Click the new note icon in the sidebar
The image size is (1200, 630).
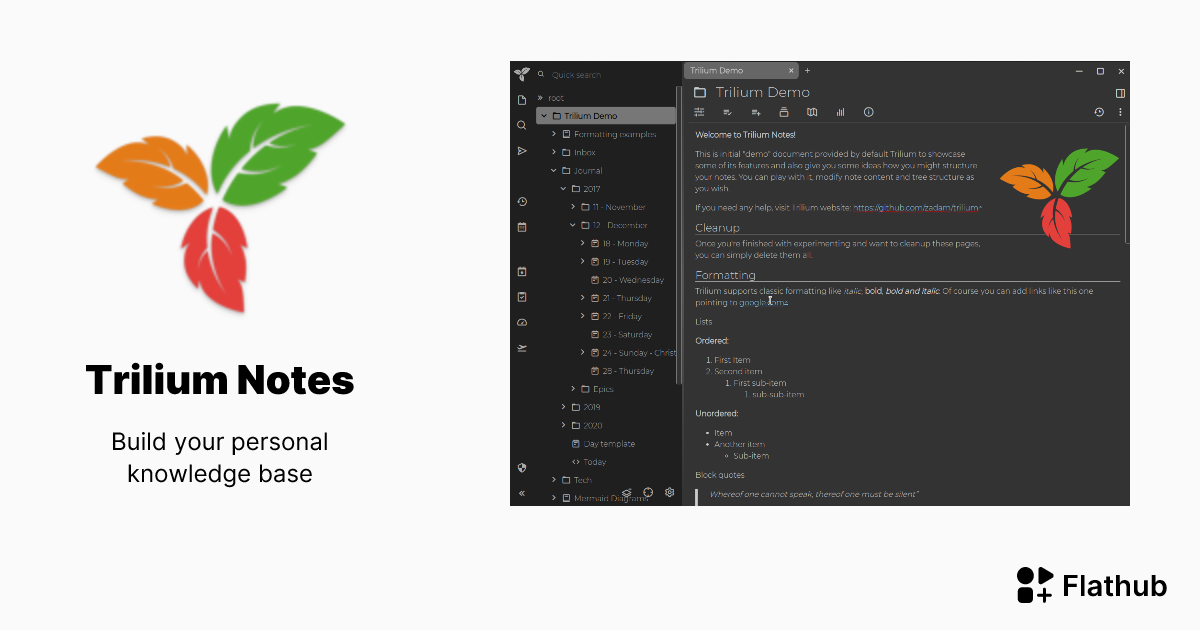coord(522,99)
